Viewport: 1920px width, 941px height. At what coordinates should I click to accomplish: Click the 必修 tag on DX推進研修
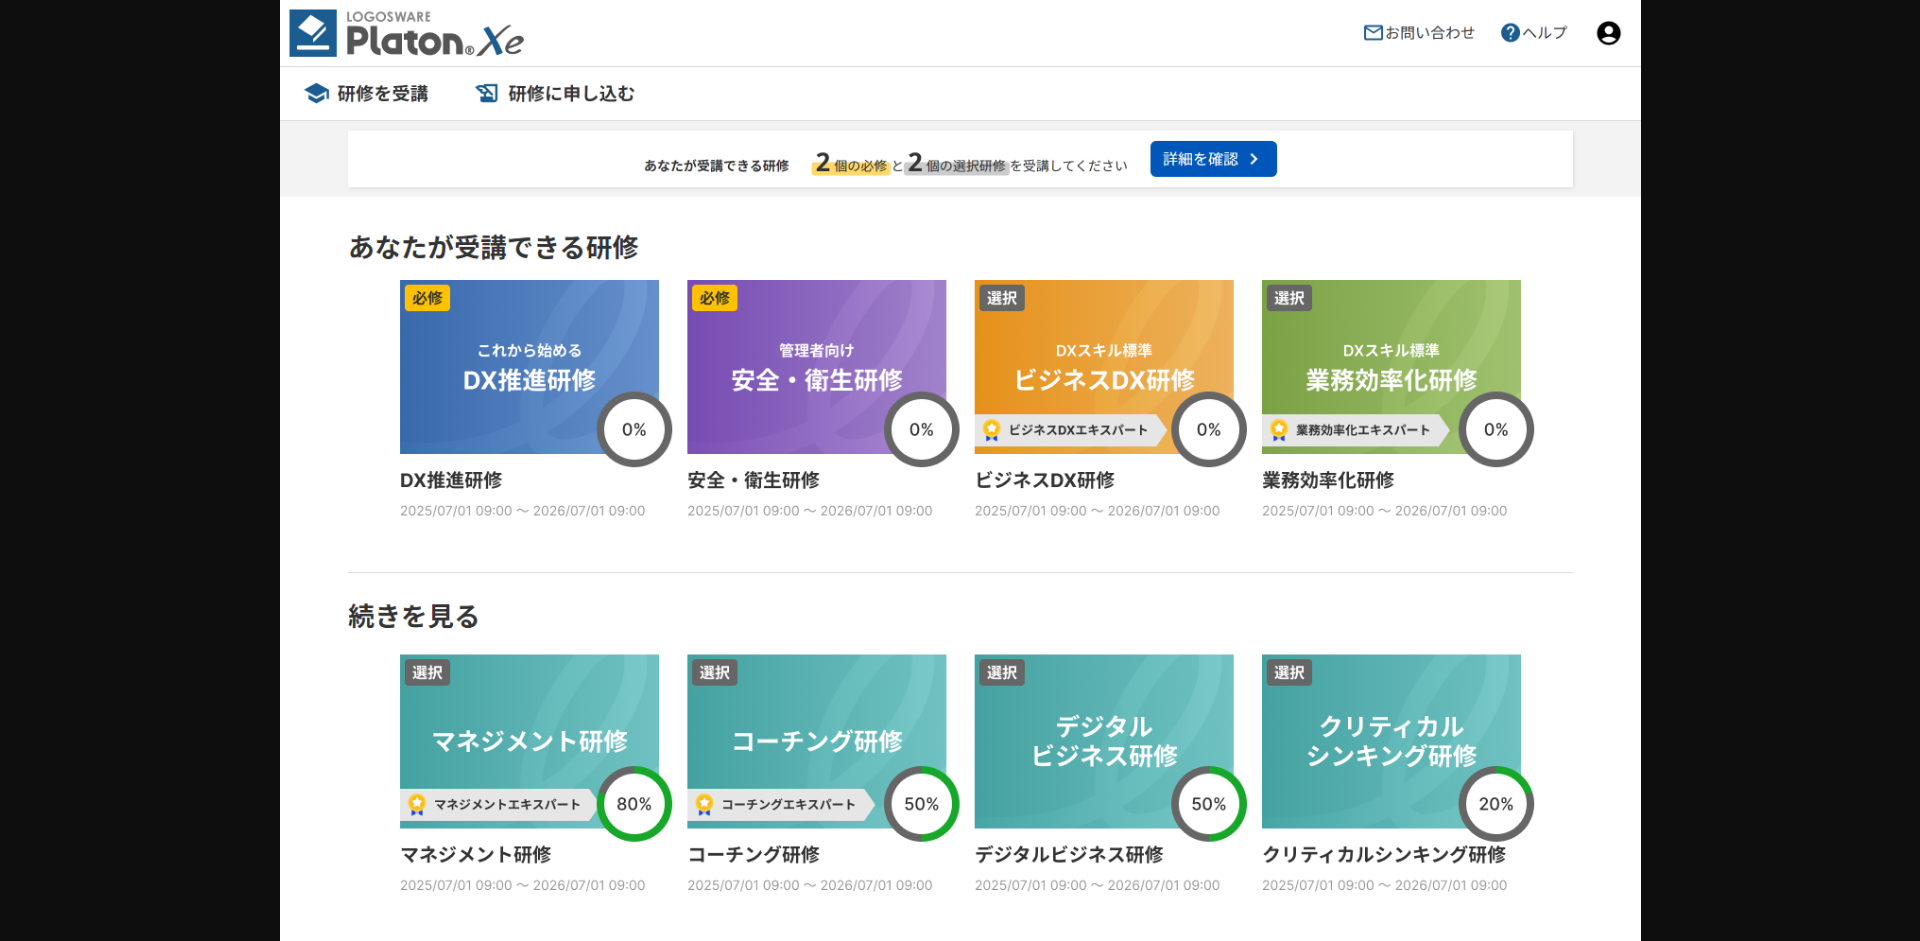[x=426, y=297]
